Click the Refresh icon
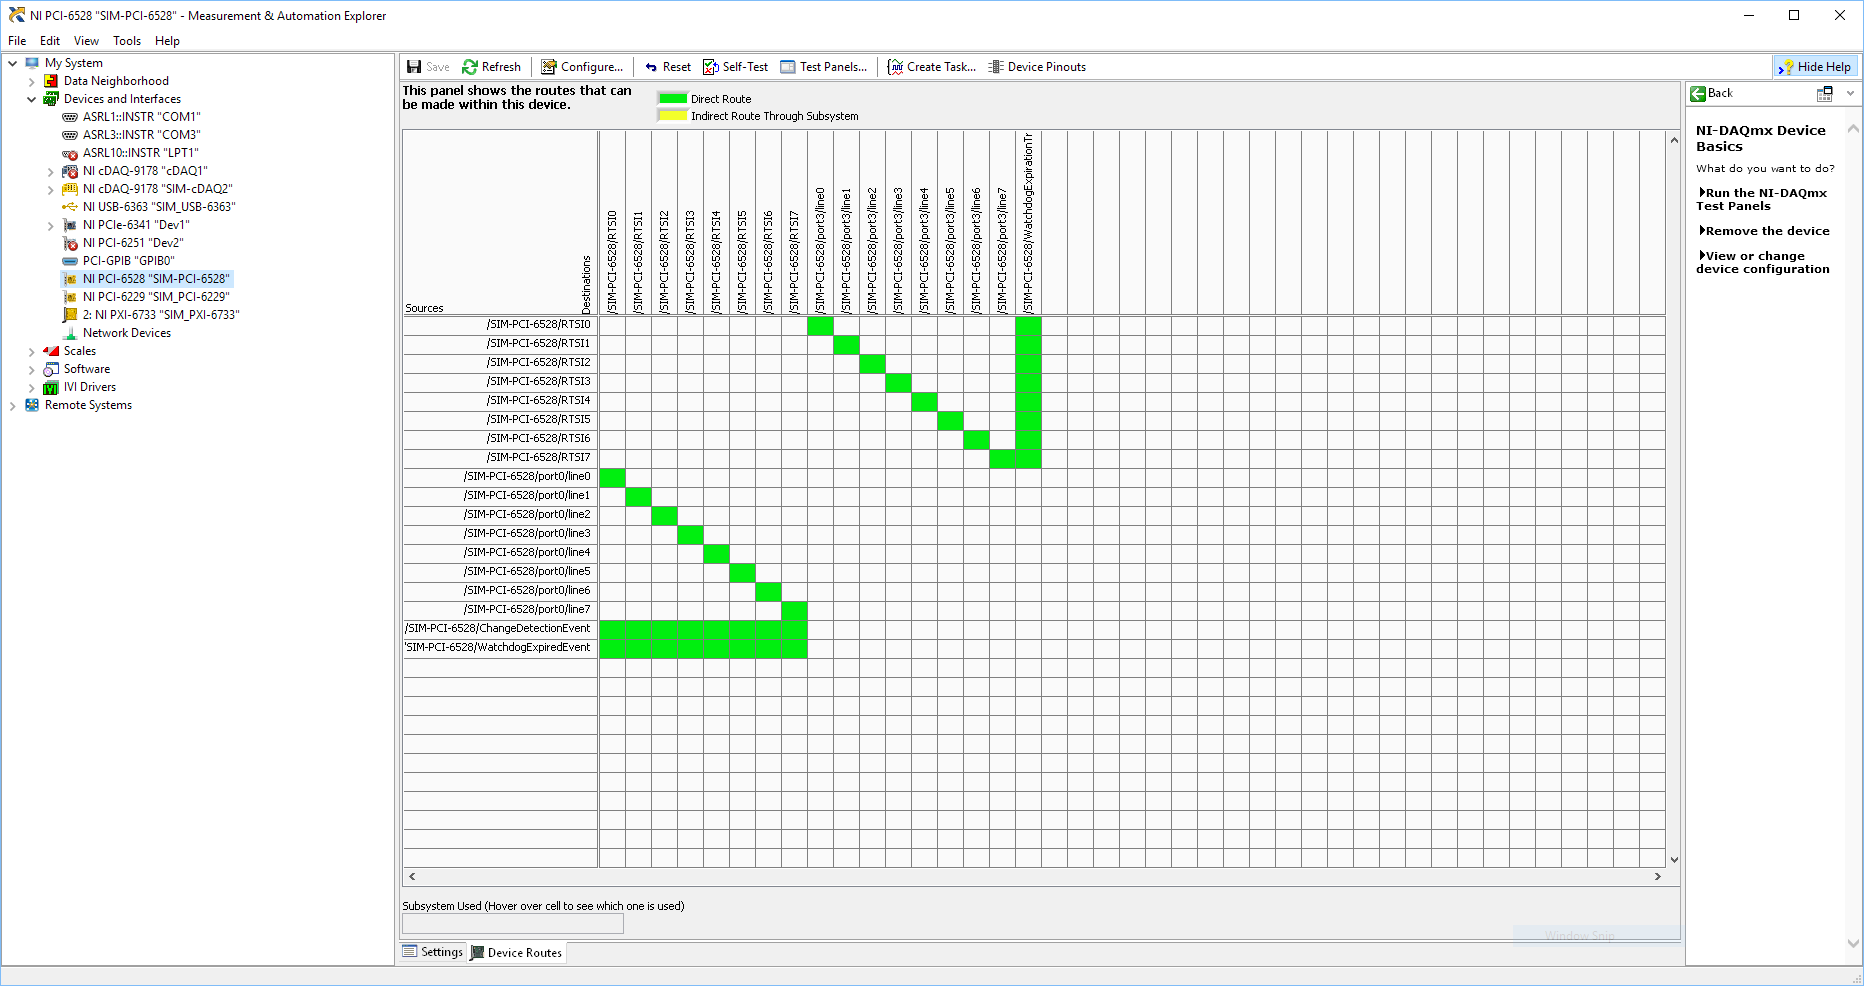The image size is (1864, 986). click(x=470, y=67)
